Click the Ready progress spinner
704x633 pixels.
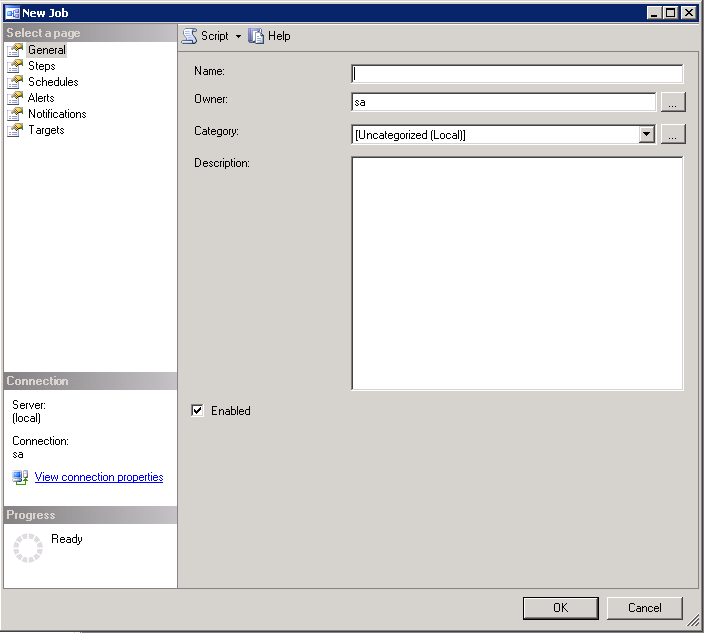tap(28, 548)
